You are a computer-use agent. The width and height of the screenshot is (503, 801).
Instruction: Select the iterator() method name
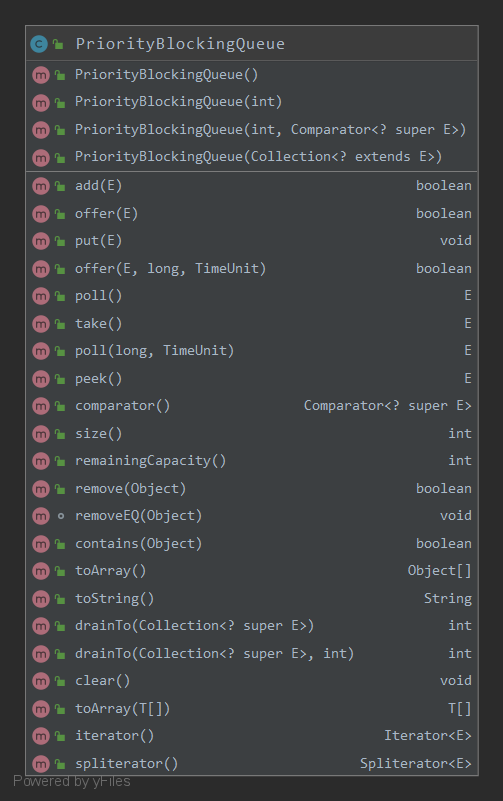[114, 736]
